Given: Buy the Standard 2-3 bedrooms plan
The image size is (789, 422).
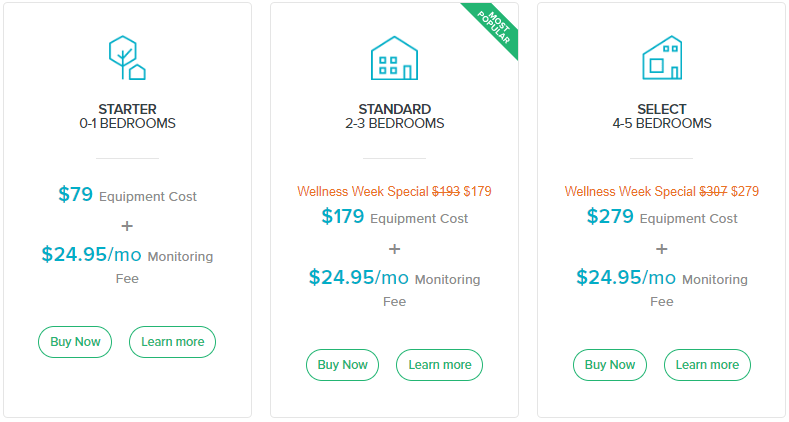Looking at the screenshot, I should click(x=342, y=365).
